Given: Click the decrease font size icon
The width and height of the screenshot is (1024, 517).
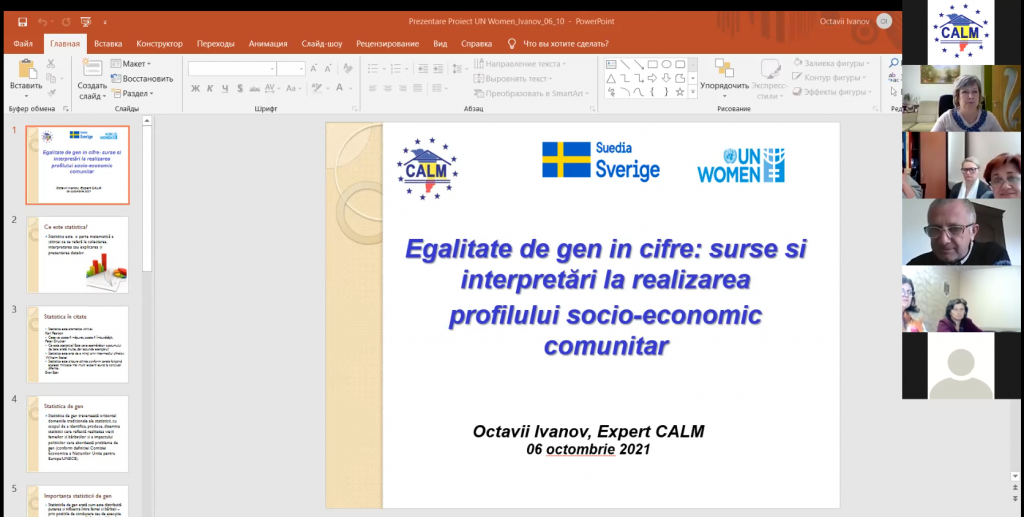Looking at the screenshot, I should click(328, 69).
